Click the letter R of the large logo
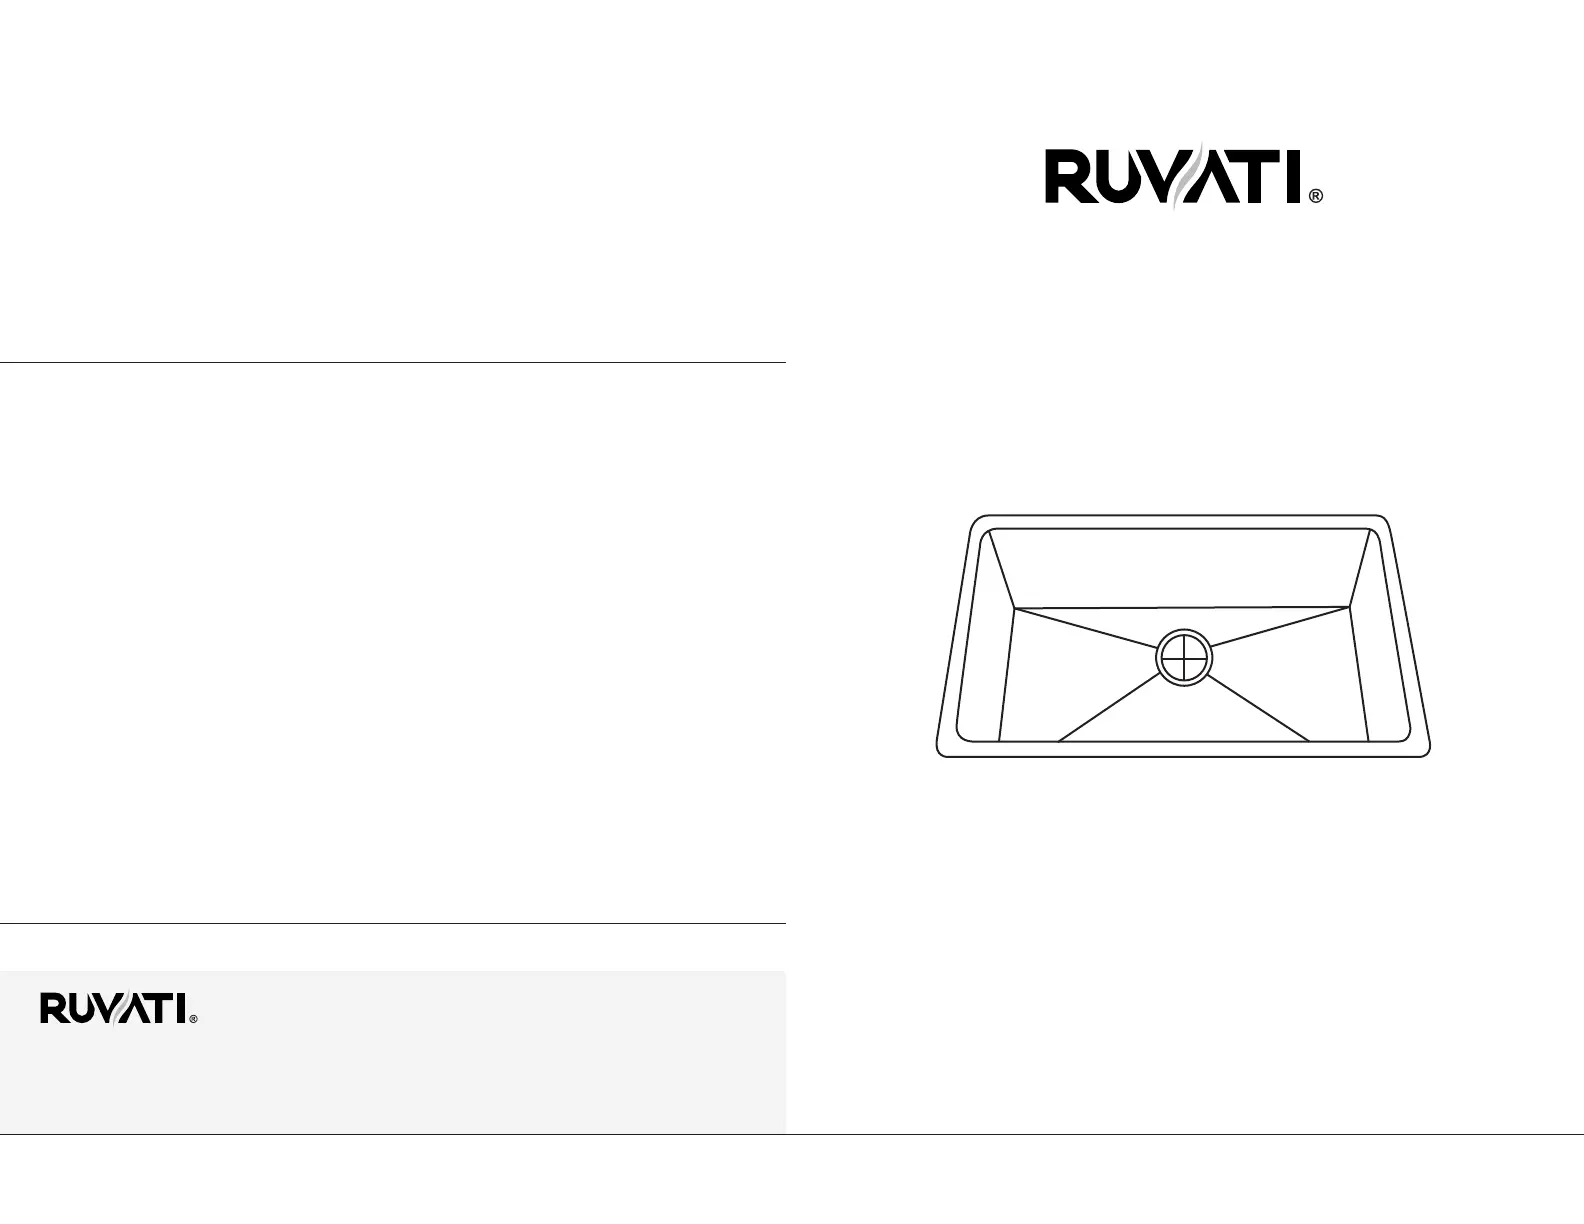The image size is (1584, 1224). click(x=1067, y=178)
